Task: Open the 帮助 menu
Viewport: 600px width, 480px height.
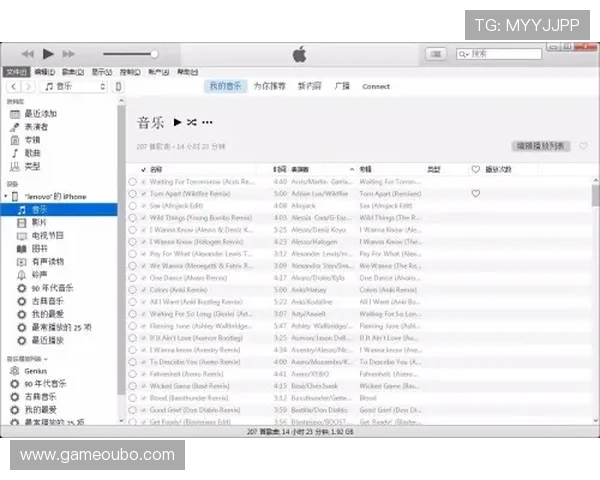Action: coord(188,72)
